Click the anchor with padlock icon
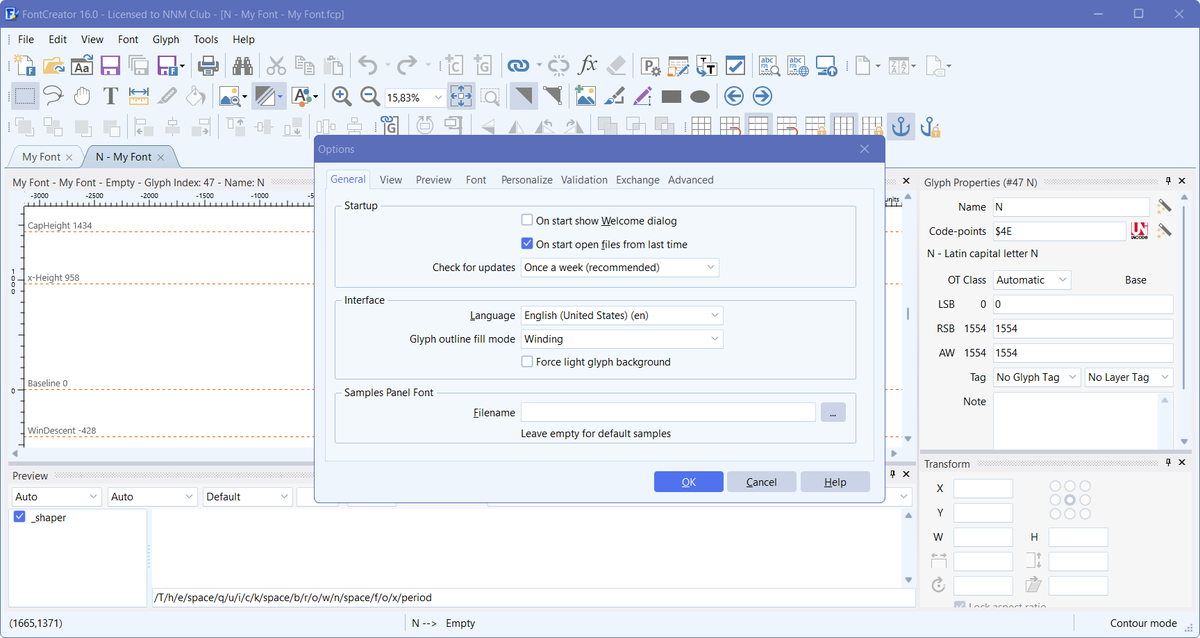1200x638 pixels. [930, 127]
